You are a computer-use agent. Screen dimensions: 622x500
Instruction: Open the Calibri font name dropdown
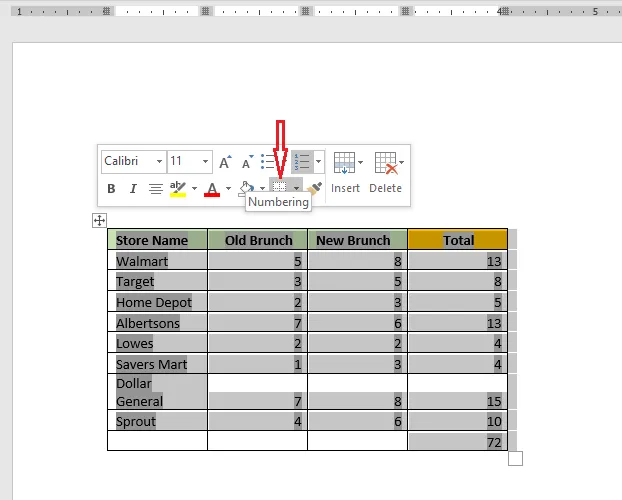(x=159, y=162)
